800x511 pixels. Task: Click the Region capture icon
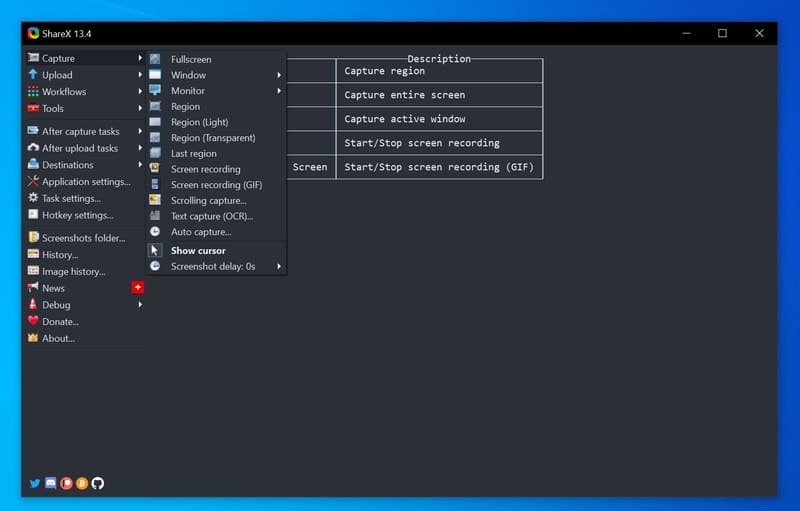pos(155,106)
